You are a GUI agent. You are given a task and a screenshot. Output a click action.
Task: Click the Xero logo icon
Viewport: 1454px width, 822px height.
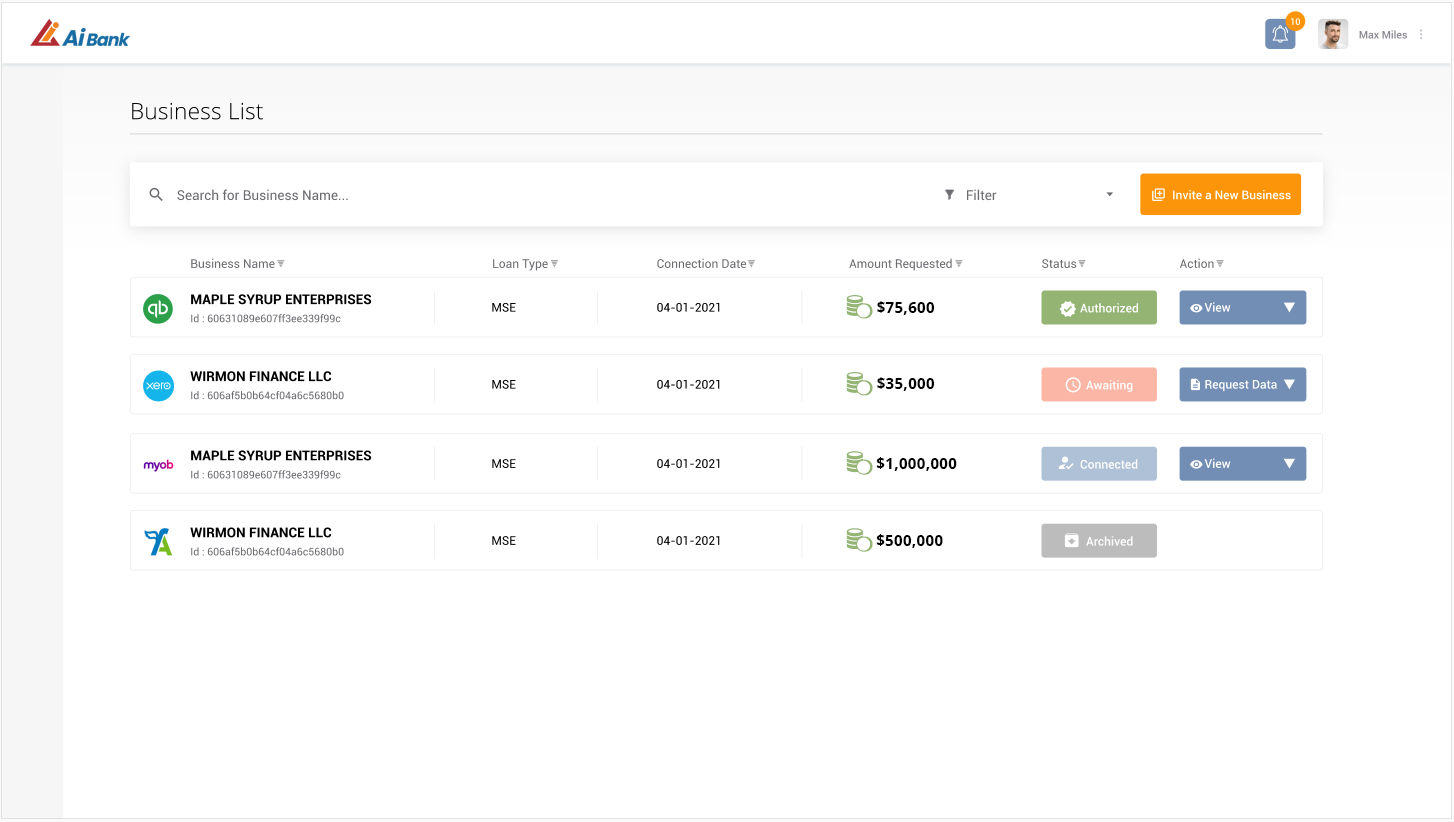[158, 385]
